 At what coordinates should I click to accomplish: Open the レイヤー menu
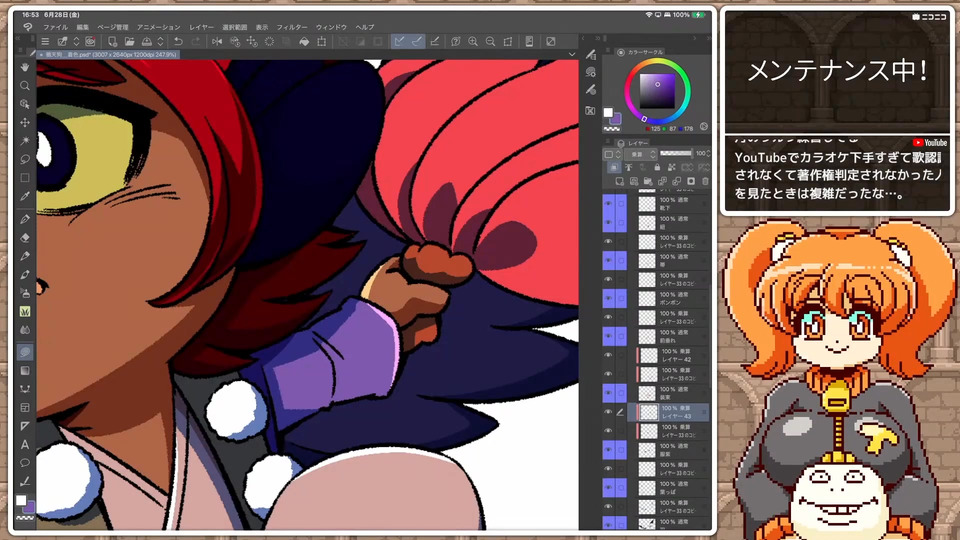(201, 27)
